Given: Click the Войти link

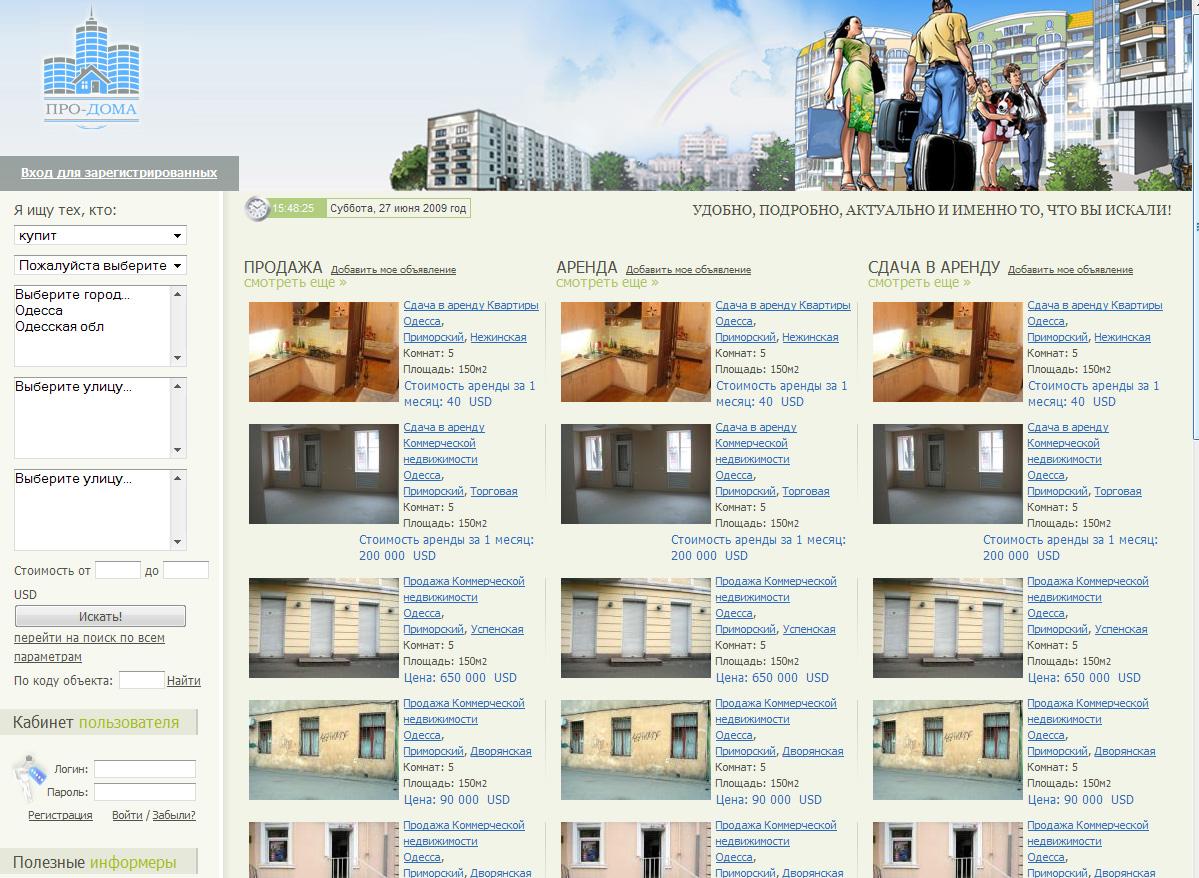Looking at the screenshot, I should [x=127, y=815].
